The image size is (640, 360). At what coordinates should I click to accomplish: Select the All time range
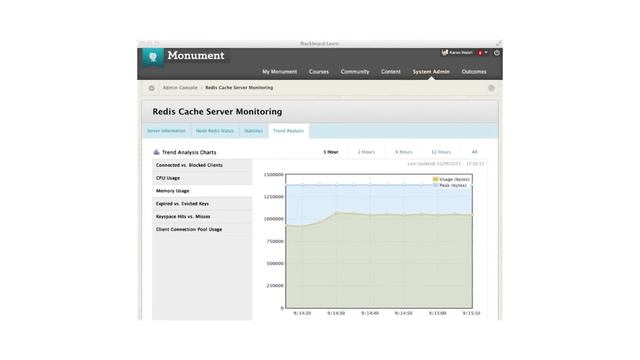click(474, 152)
